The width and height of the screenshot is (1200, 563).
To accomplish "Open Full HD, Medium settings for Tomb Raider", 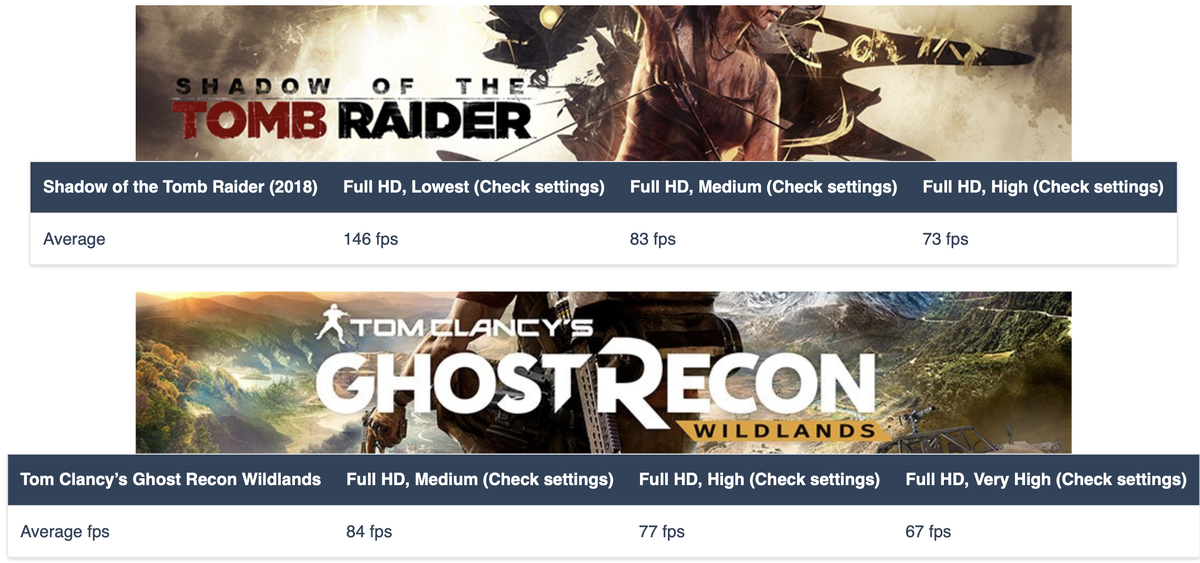I will point(763,187).
